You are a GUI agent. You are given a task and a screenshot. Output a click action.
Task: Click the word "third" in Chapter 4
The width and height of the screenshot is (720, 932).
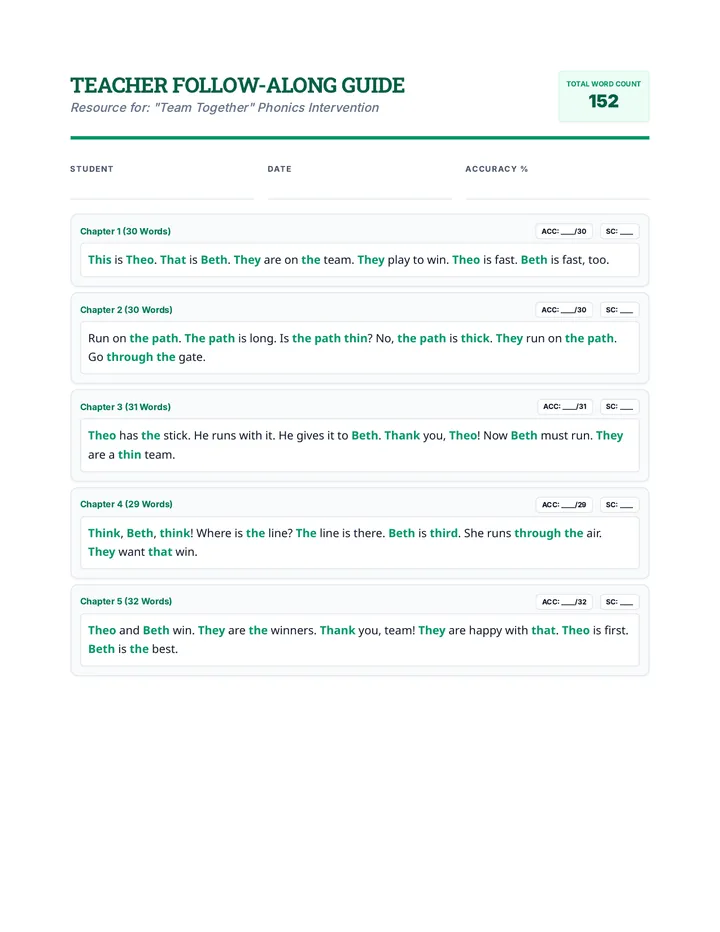tap(444, 533)
